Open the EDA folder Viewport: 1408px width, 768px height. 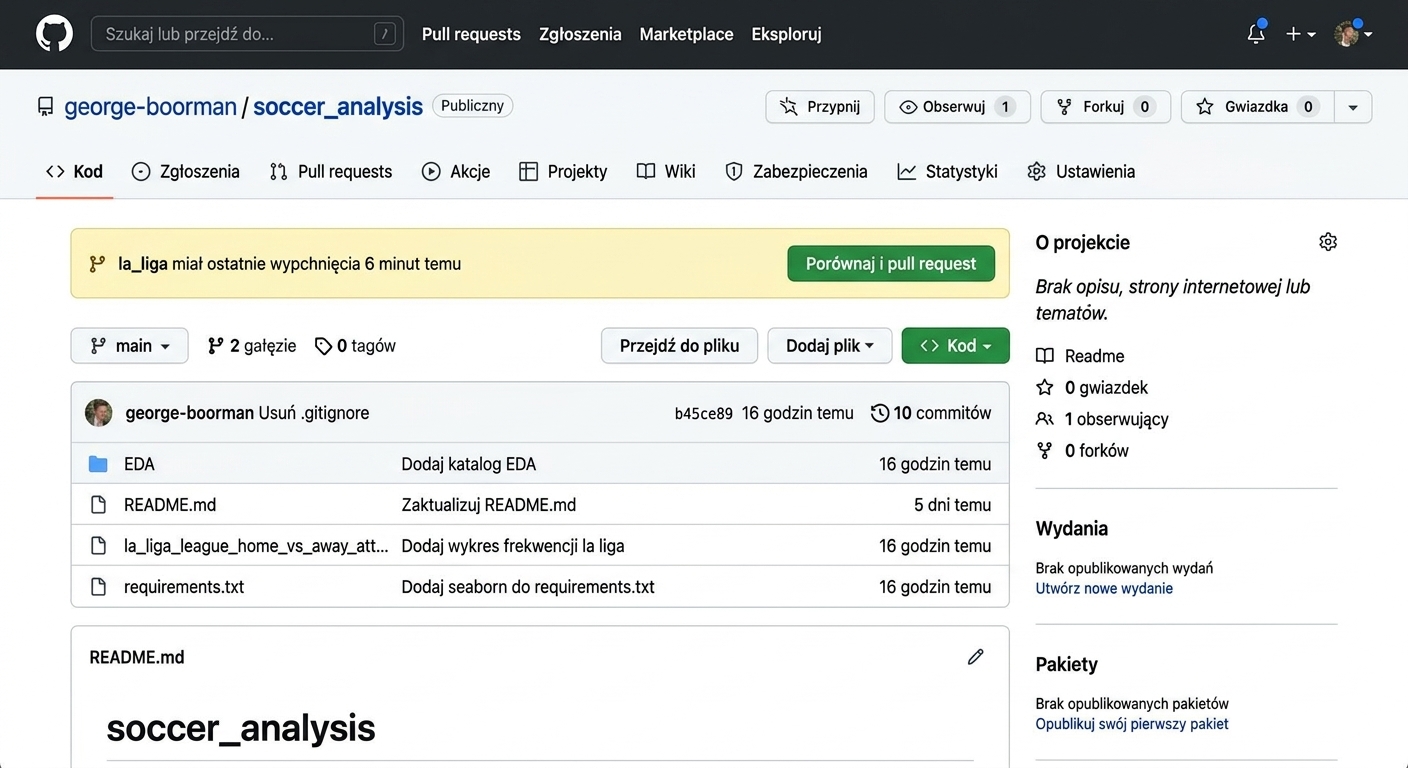[139, 464]
